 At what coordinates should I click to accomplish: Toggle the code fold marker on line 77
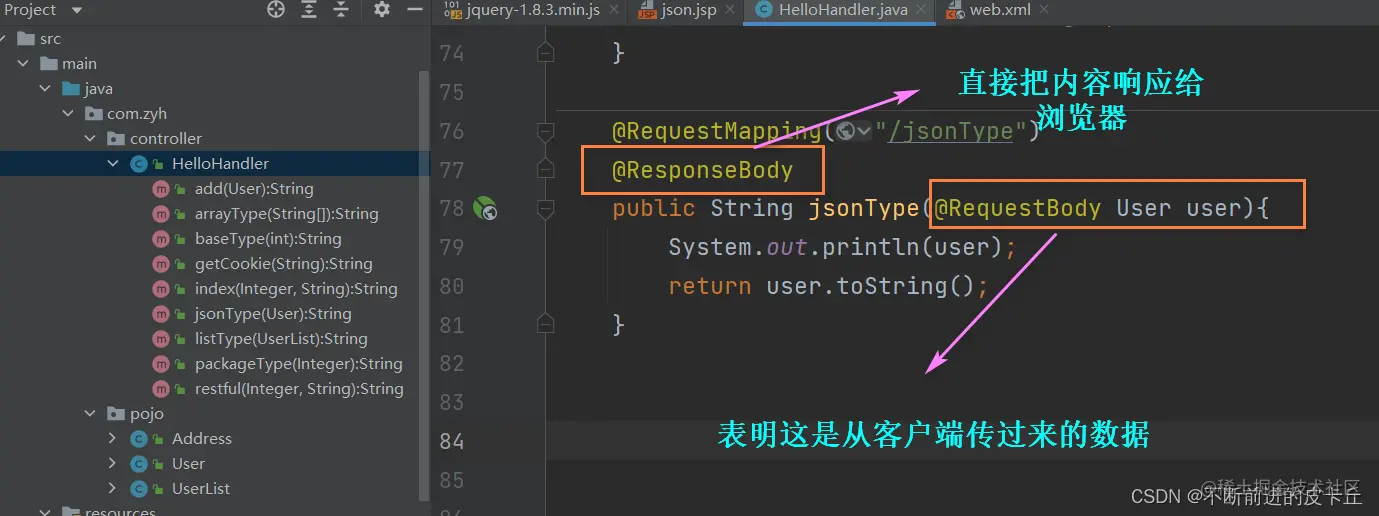(x=545, y=169)
